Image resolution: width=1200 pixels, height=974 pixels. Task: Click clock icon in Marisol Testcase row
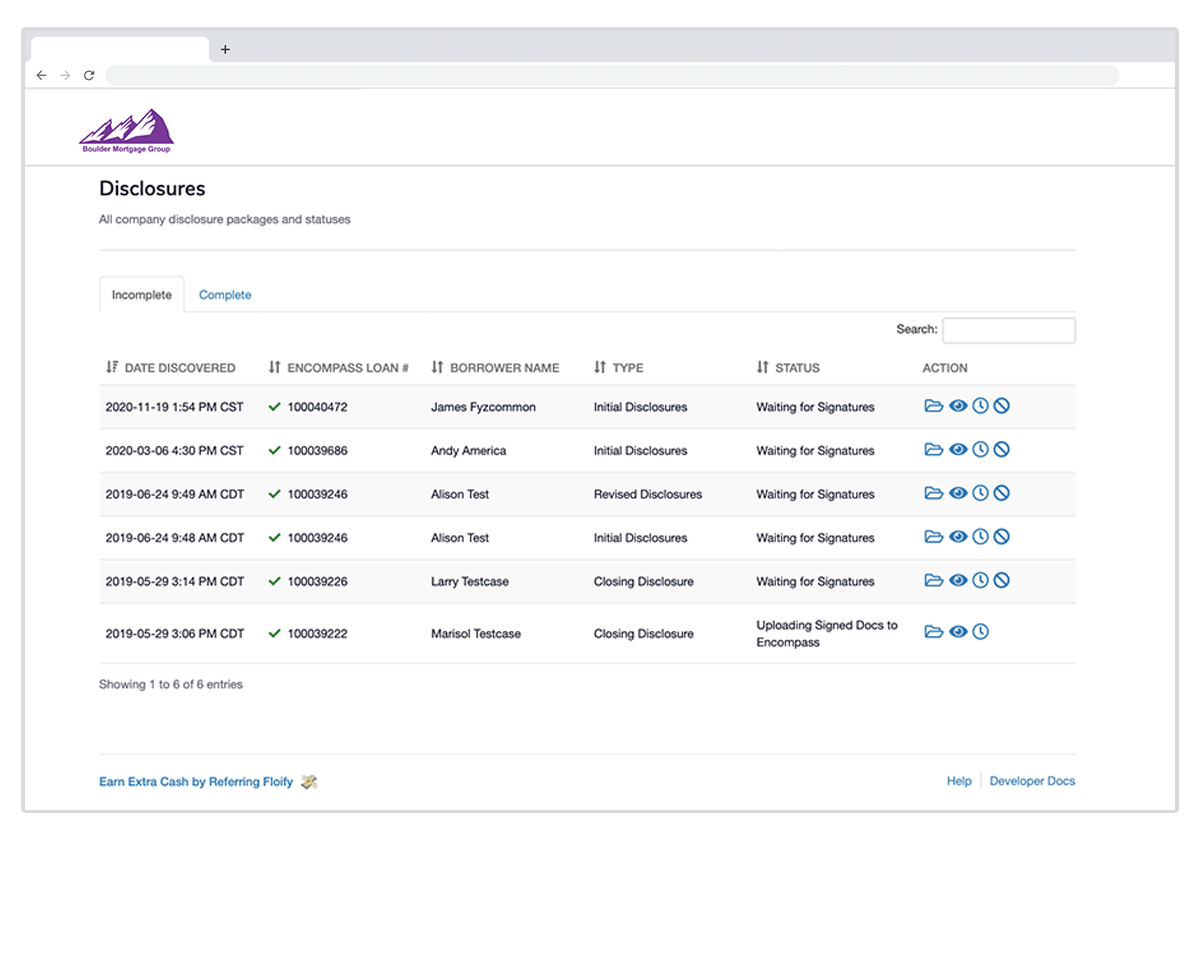[x=980, y=632]
